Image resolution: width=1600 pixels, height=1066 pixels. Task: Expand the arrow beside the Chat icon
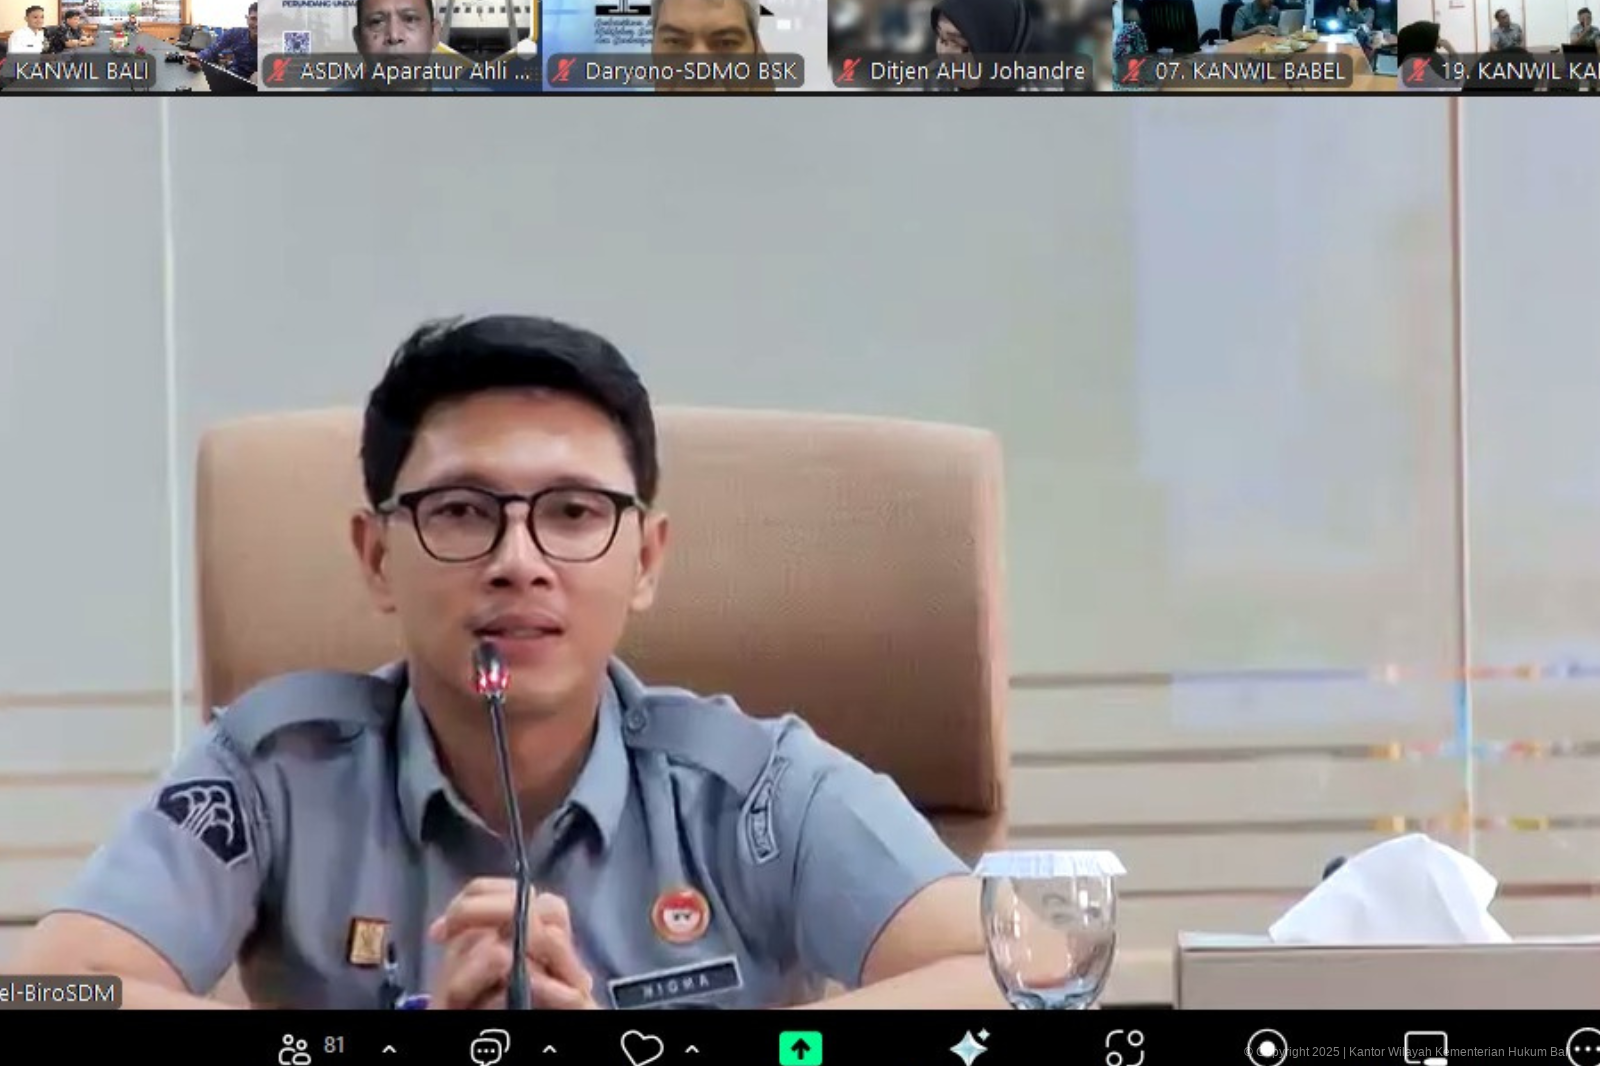point(549,1049)
